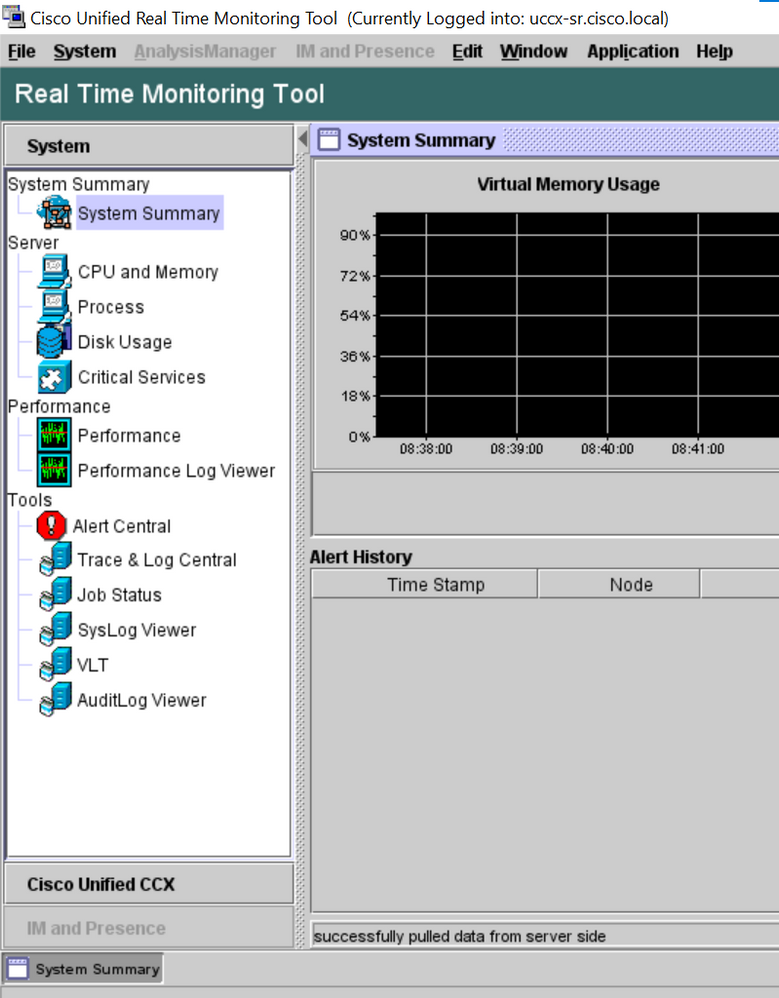This screenshot has height=998, width=779.
Task: Click the red Alert Central icon
Action: pos(52,526)
